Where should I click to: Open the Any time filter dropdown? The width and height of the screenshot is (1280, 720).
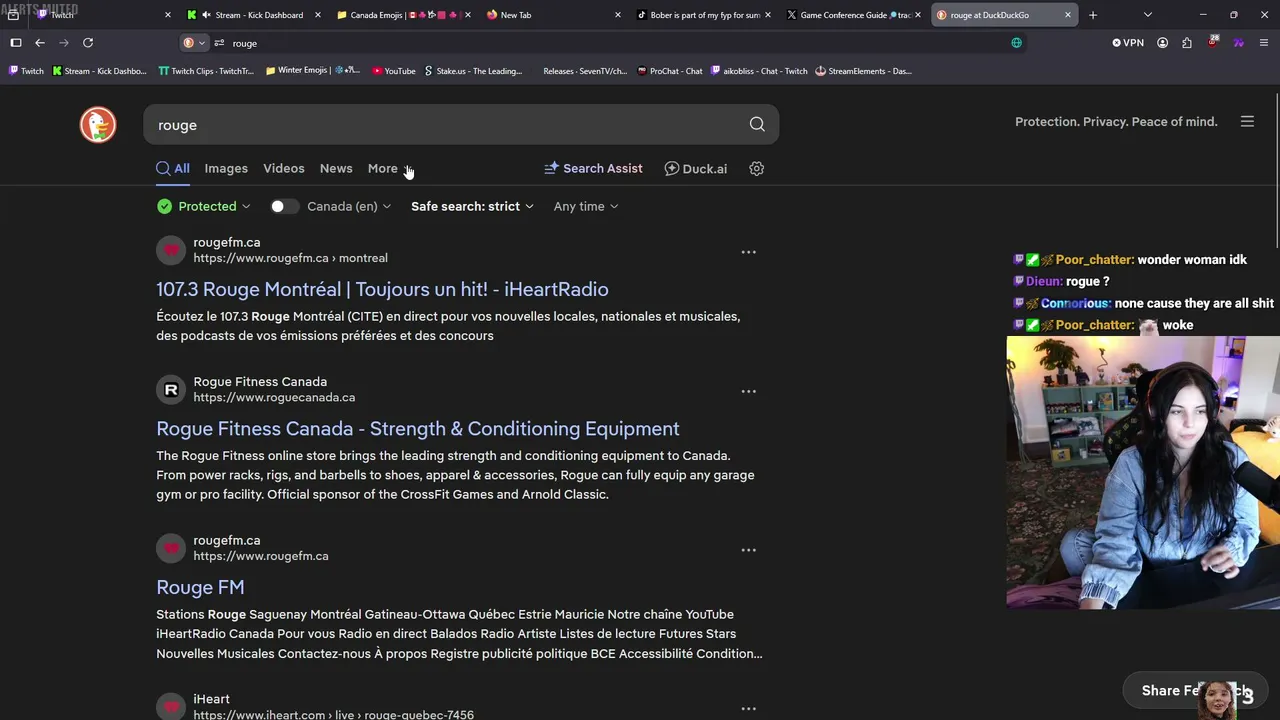point(586,206)
